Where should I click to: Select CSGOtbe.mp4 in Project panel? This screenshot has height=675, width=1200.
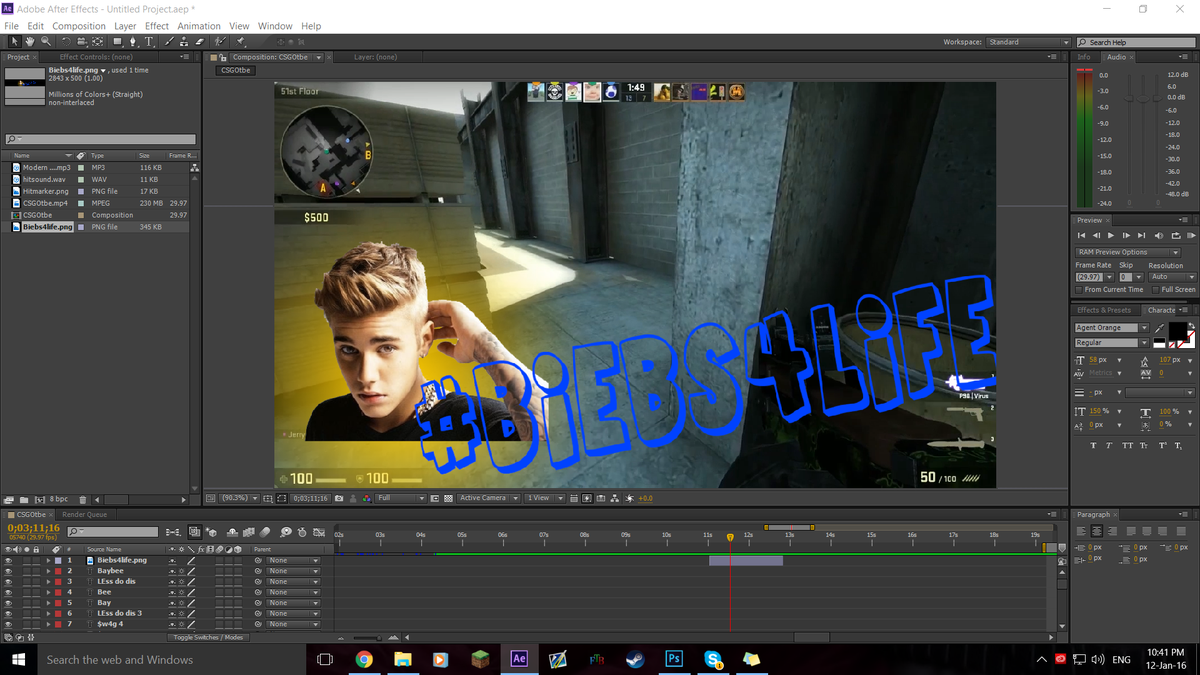tap(45, 203)
